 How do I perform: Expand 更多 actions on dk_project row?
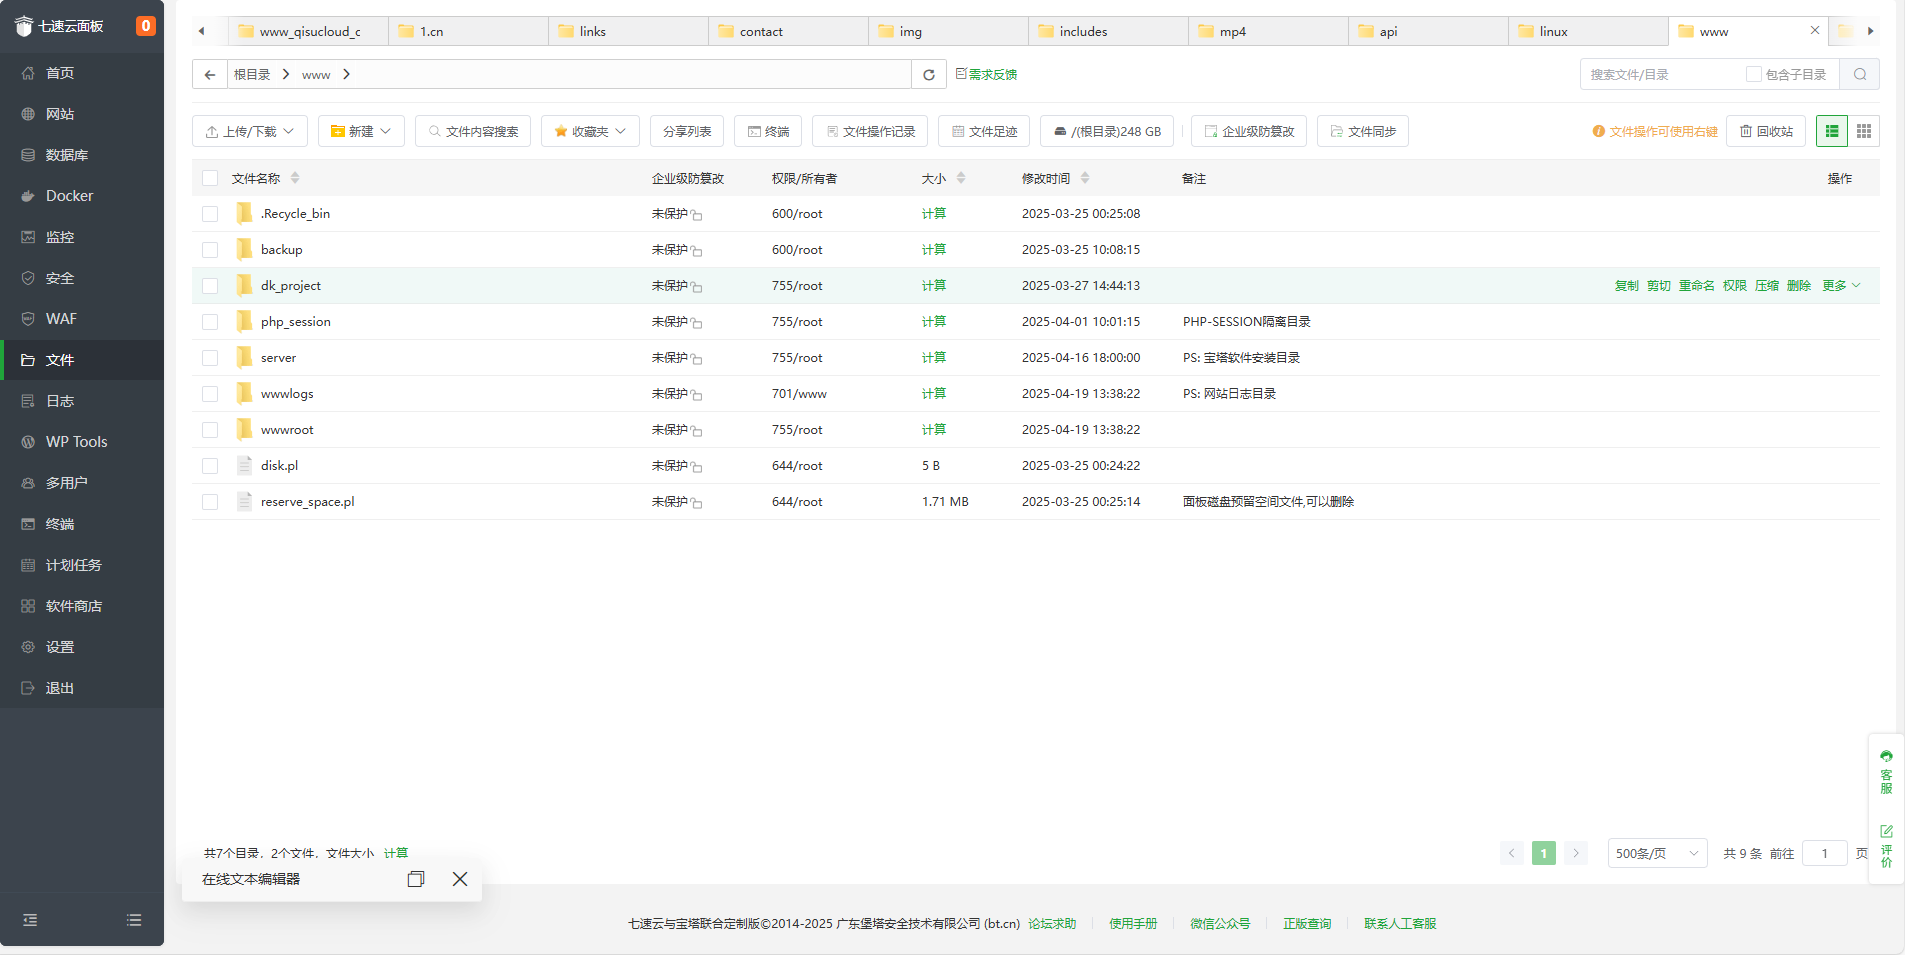[1841, 286]
